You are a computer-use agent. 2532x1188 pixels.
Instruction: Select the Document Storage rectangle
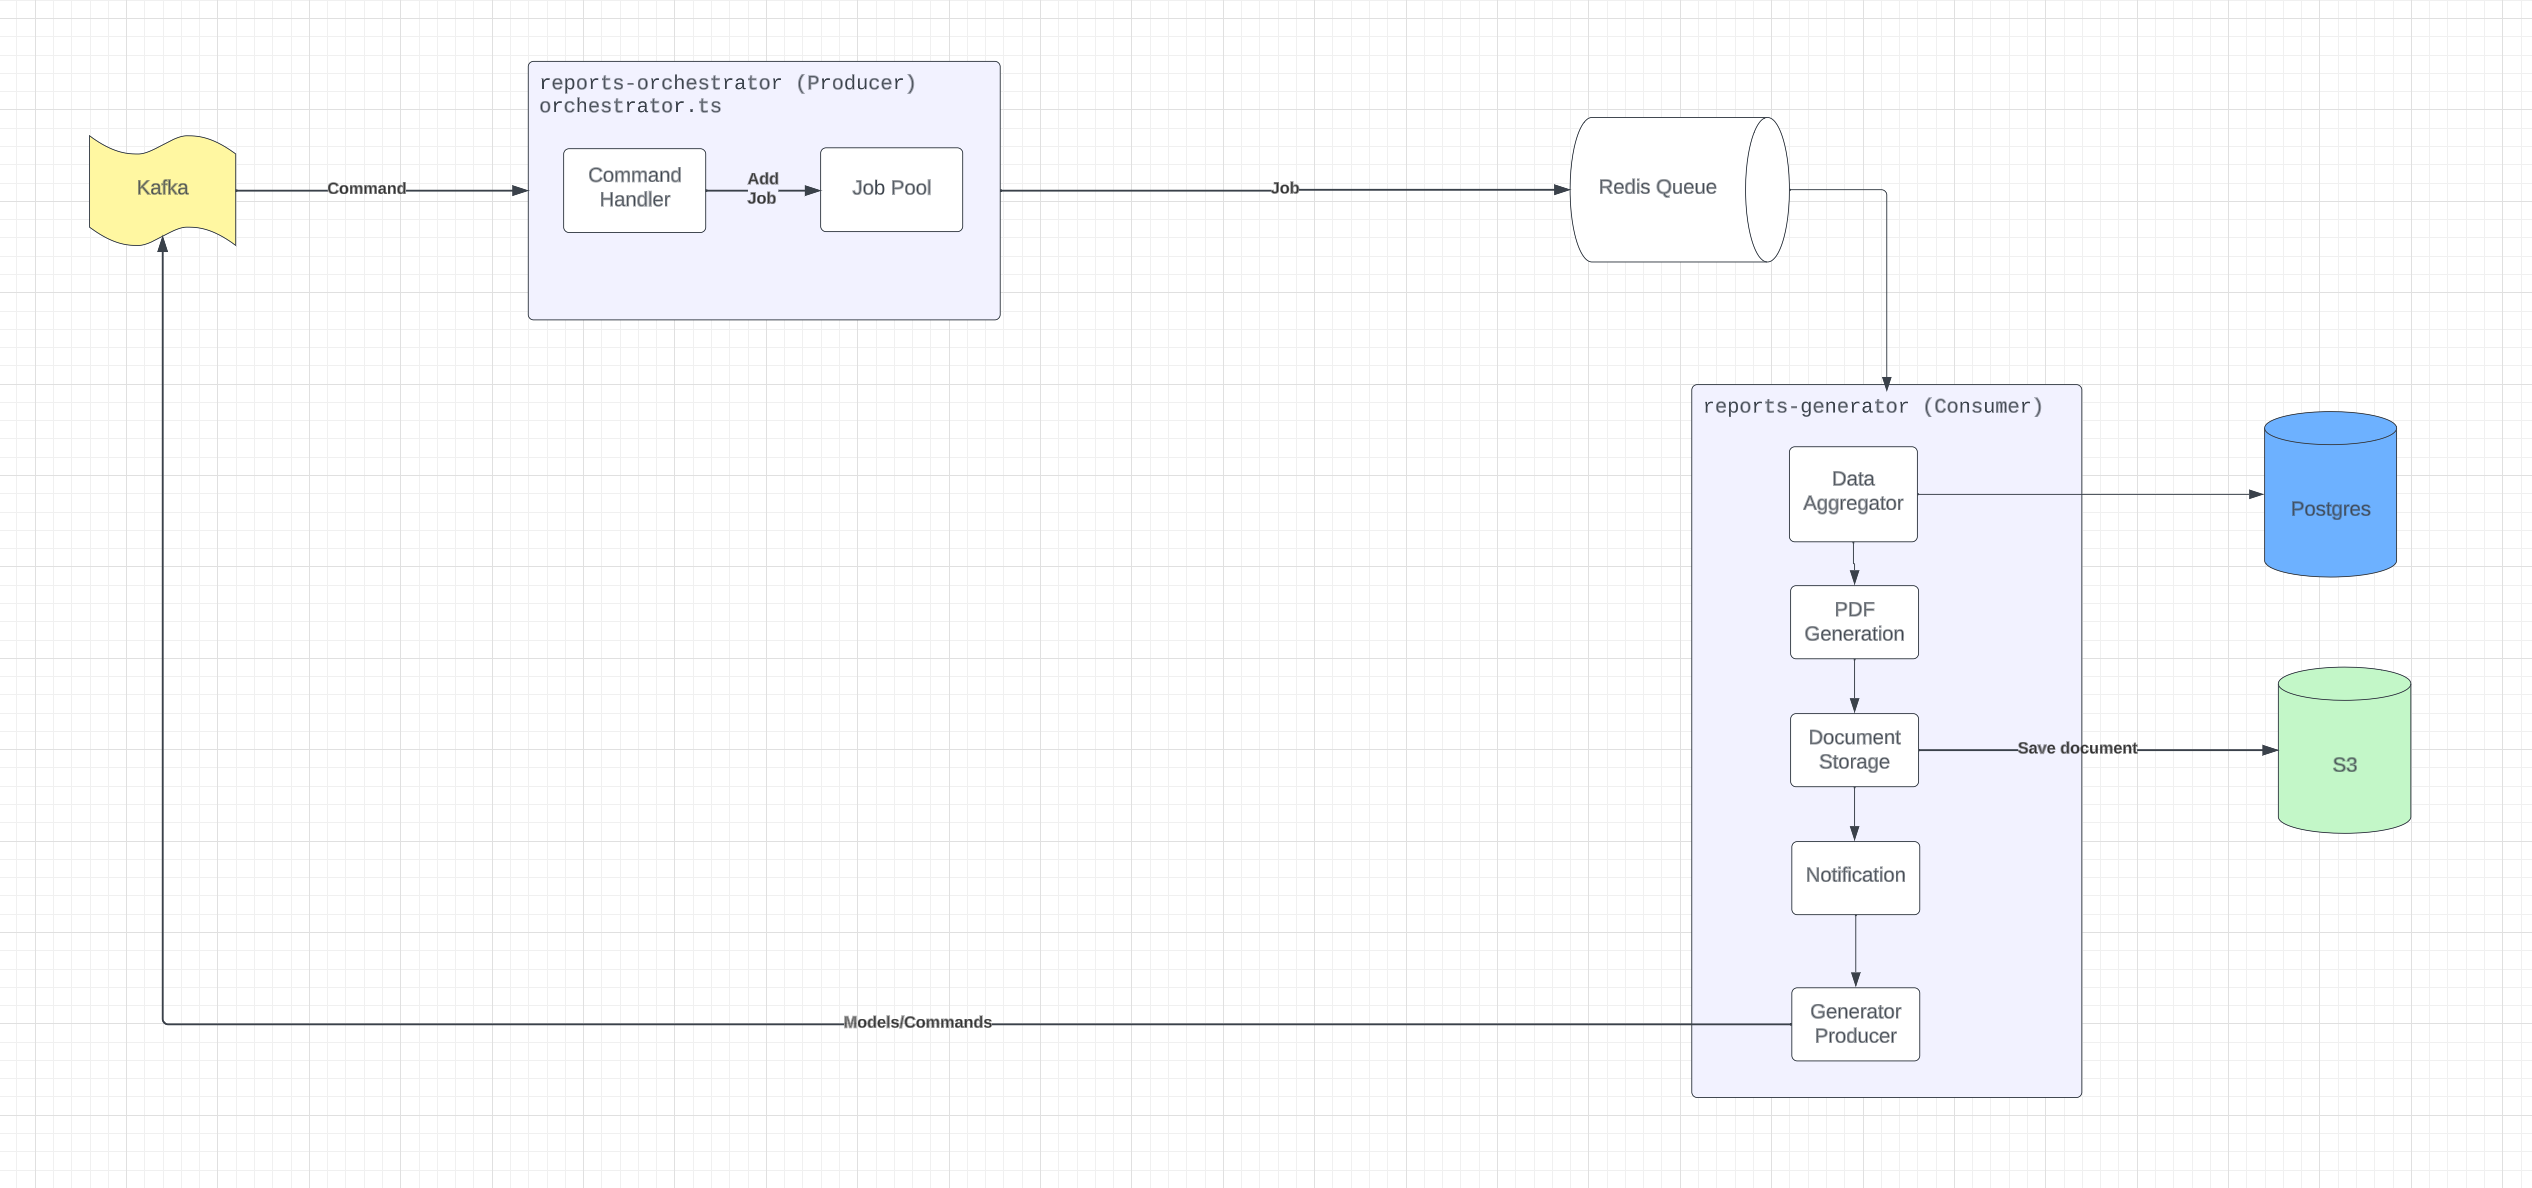point(1854,749)
